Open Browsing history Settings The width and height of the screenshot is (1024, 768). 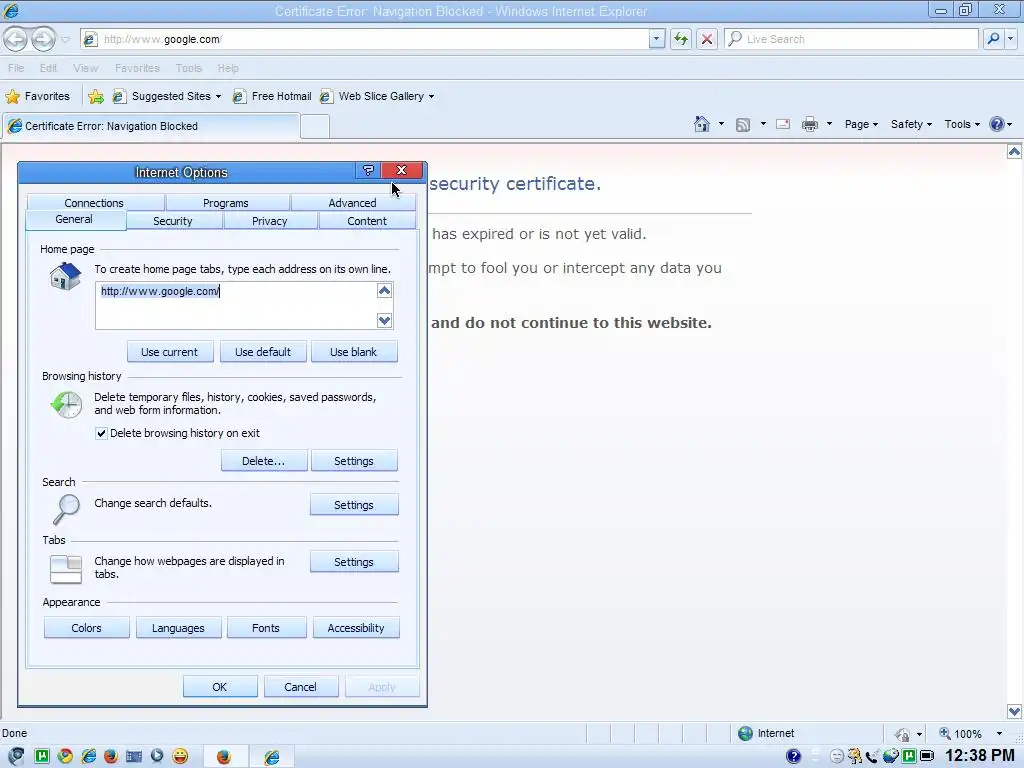point(354,460)
